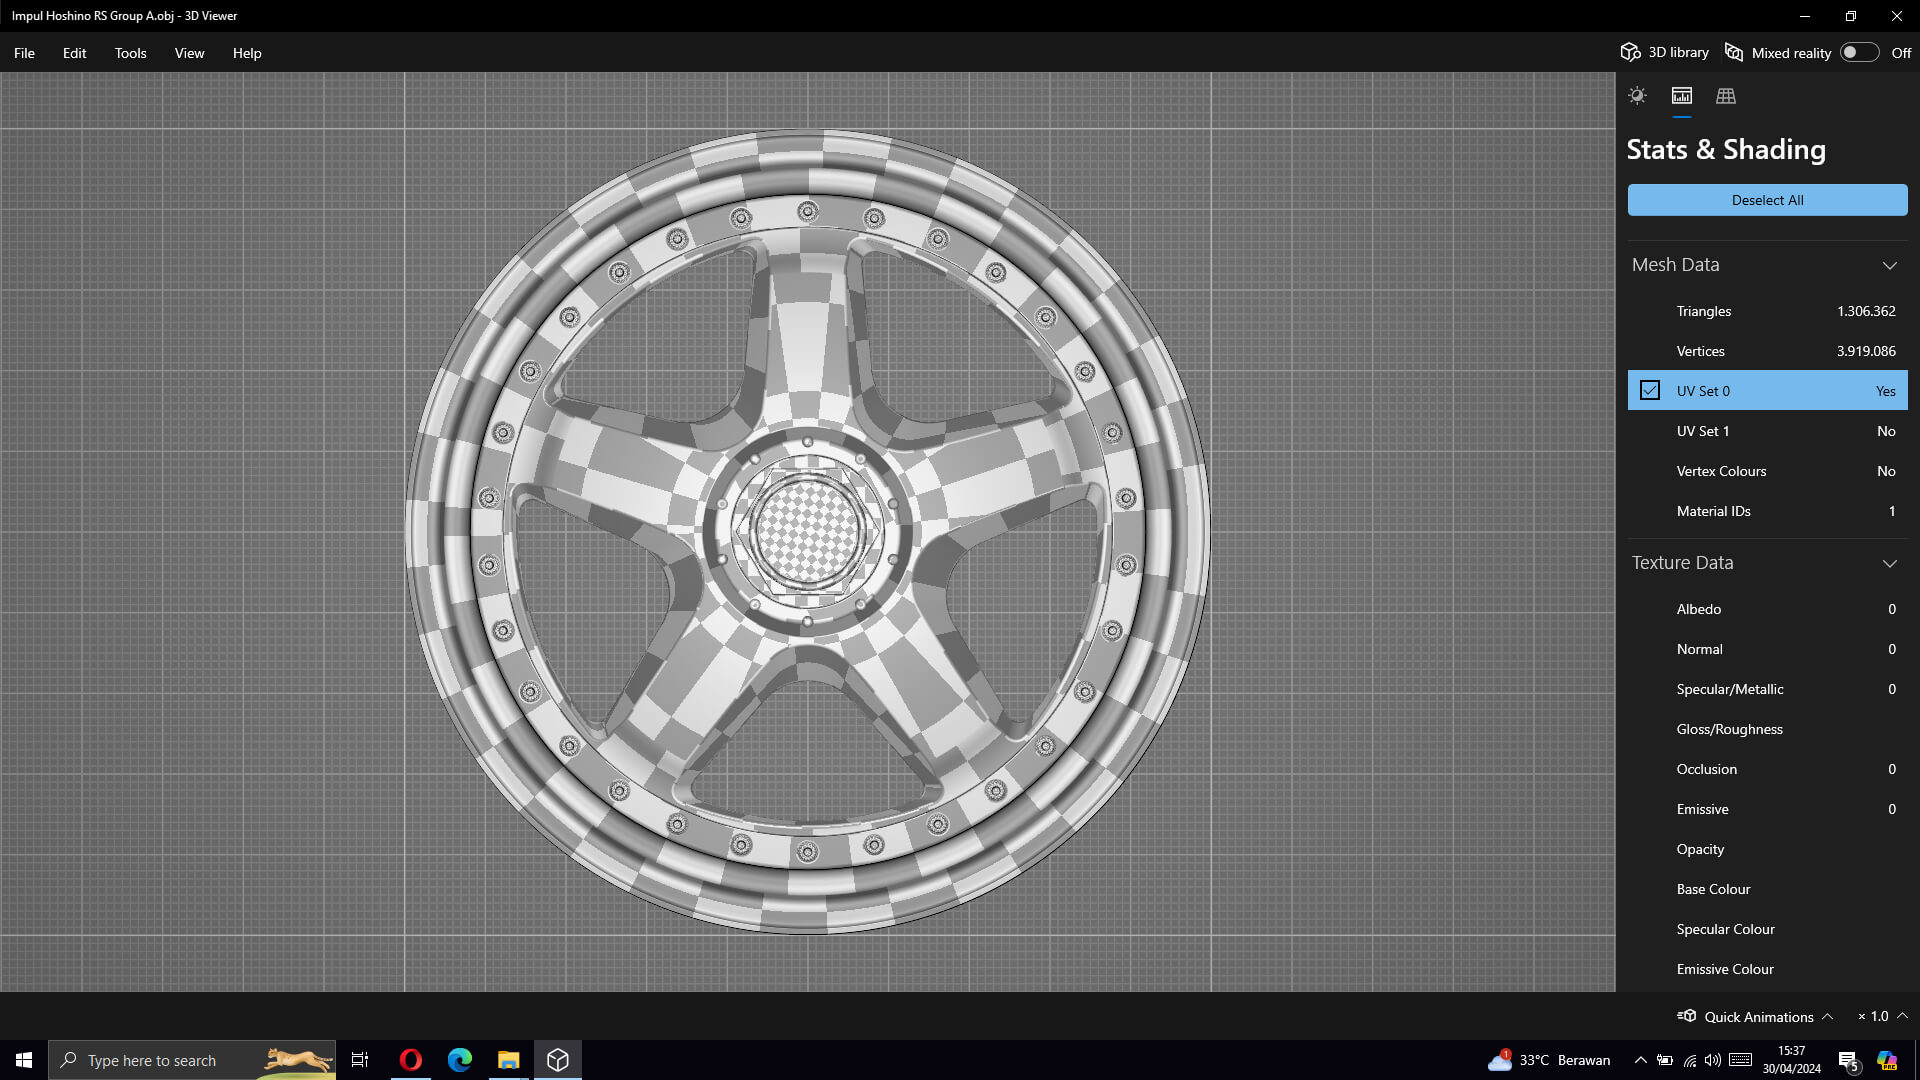The width and height of the screenshot is (1920, 1080).
Task: Open File Explorer from taskbar
Action: click(508, 1060)
